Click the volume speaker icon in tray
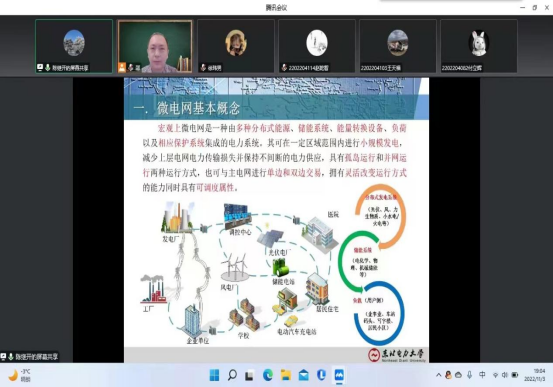 tap(505, 375)
